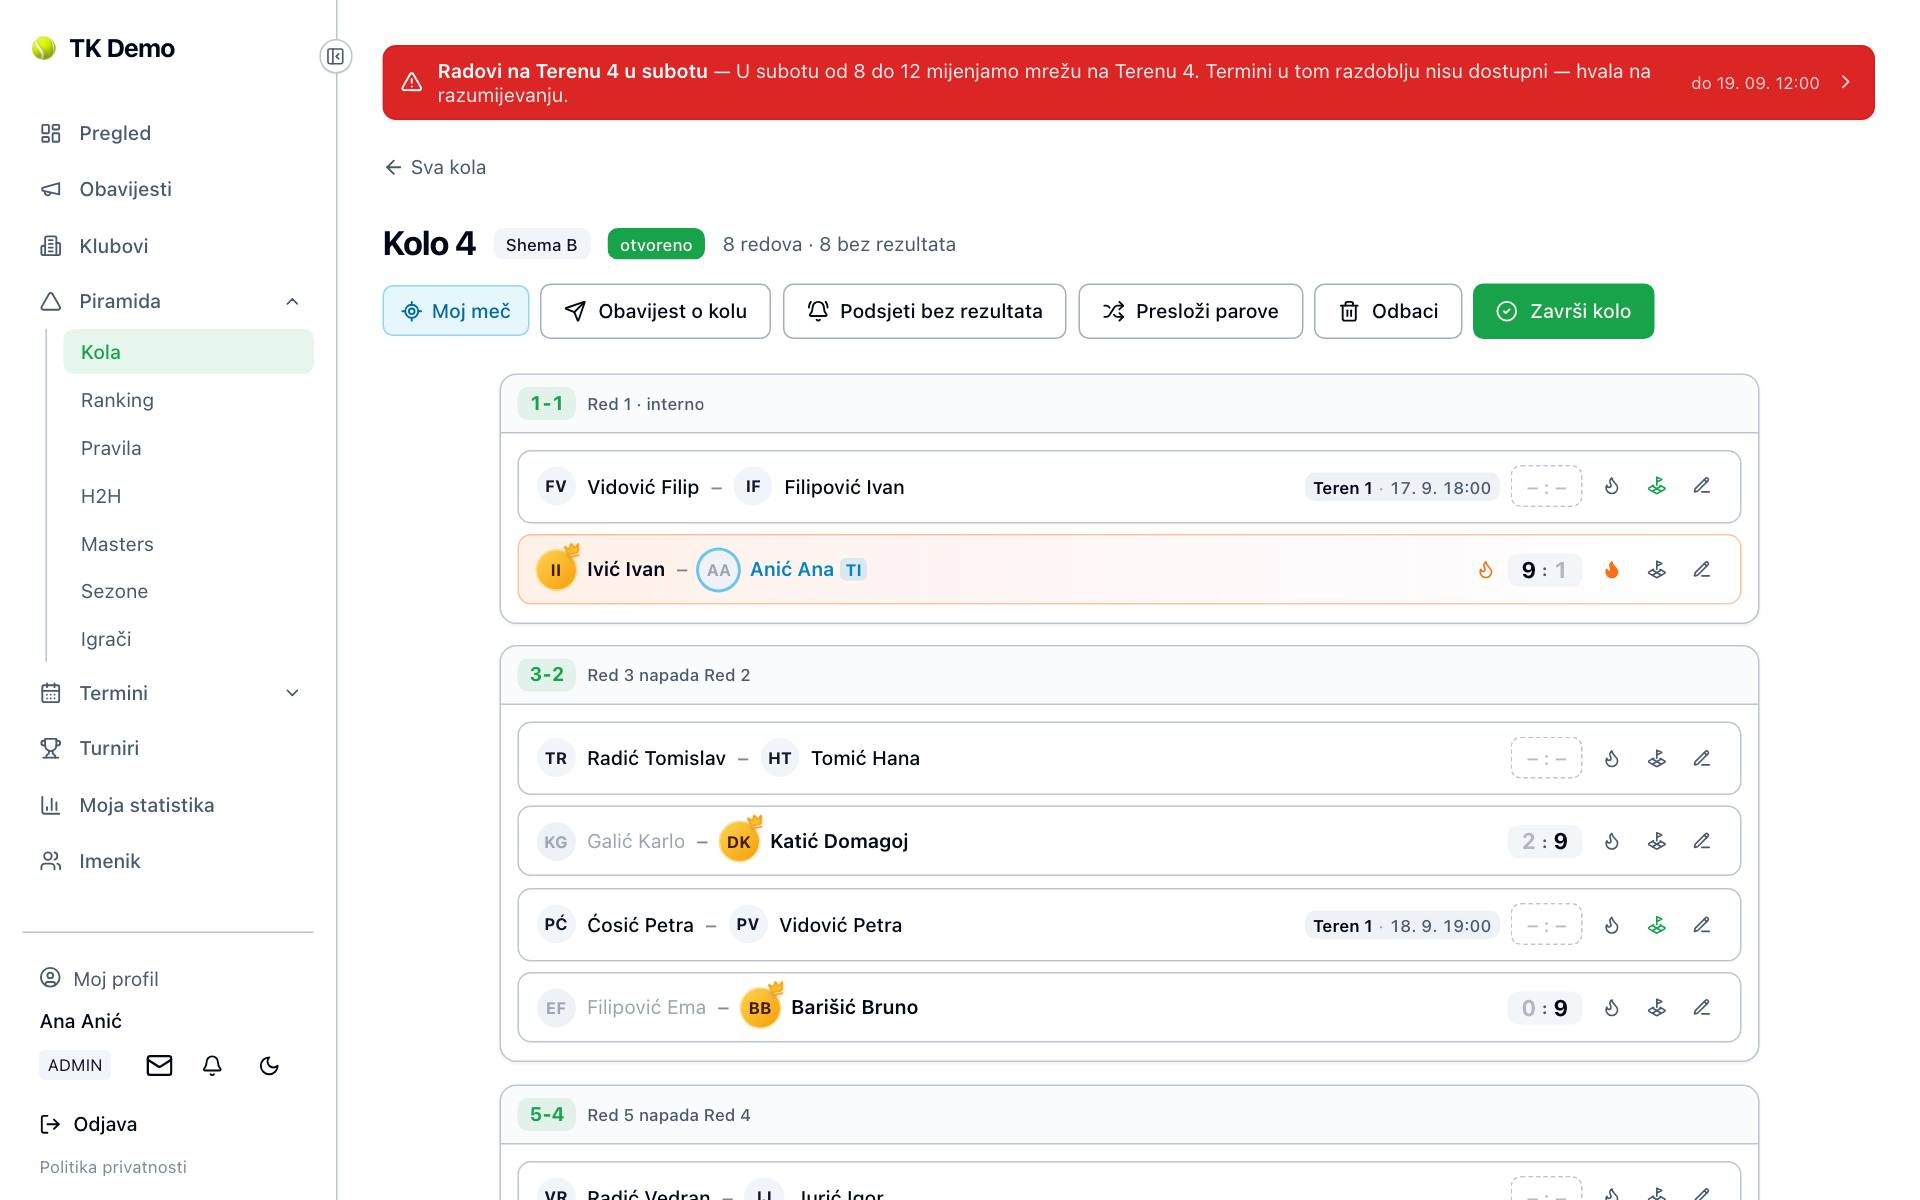Edit the Radić Tomislav – Tomić Hana match
This screenshot has height=1200, width=1920.
pos(1702,759)
